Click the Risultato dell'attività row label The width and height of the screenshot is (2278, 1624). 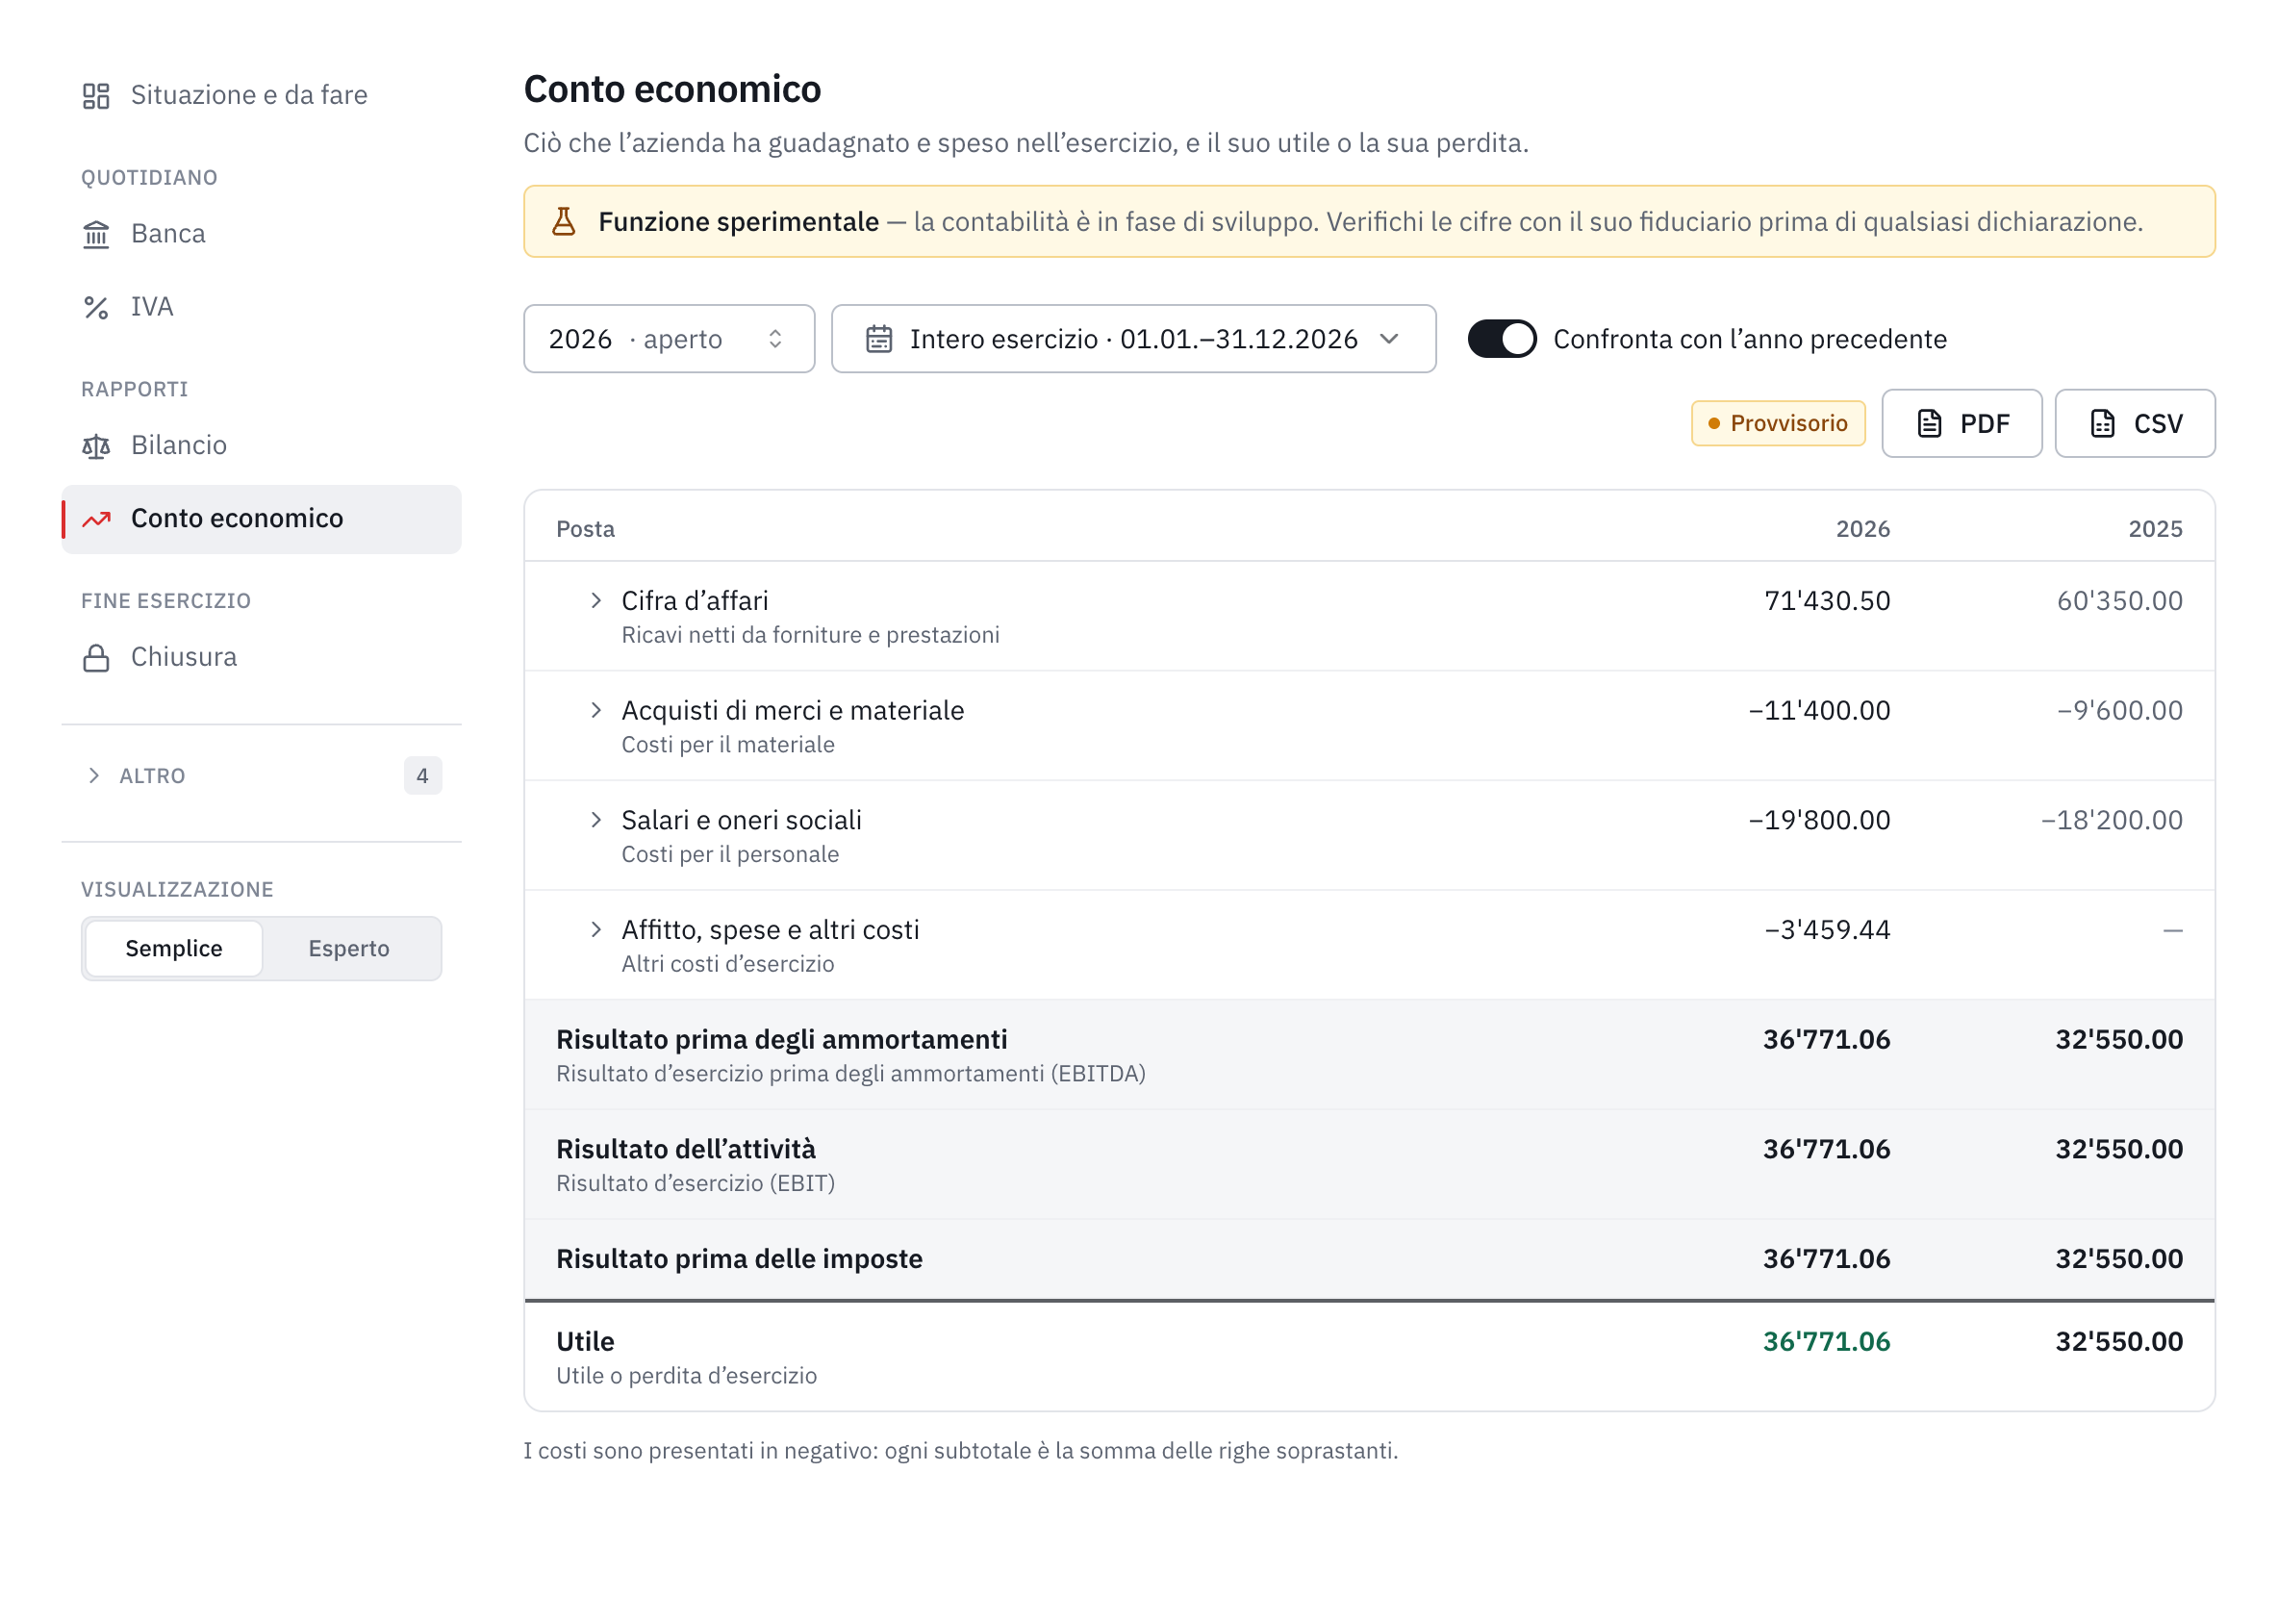pos(686,1150)
